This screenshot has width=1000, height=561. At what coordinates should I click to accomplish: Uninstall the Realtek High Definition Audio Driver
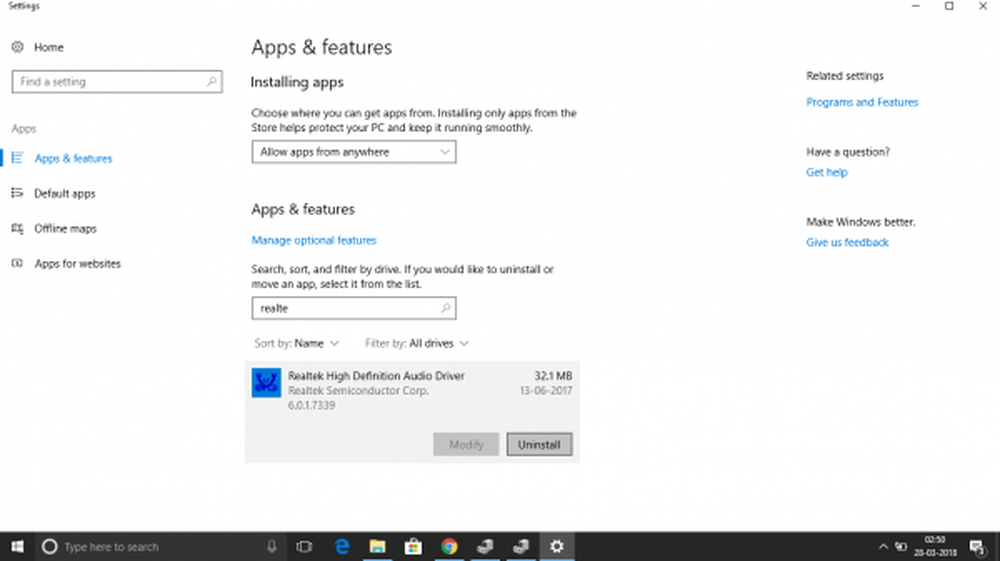tap(539, 444)
